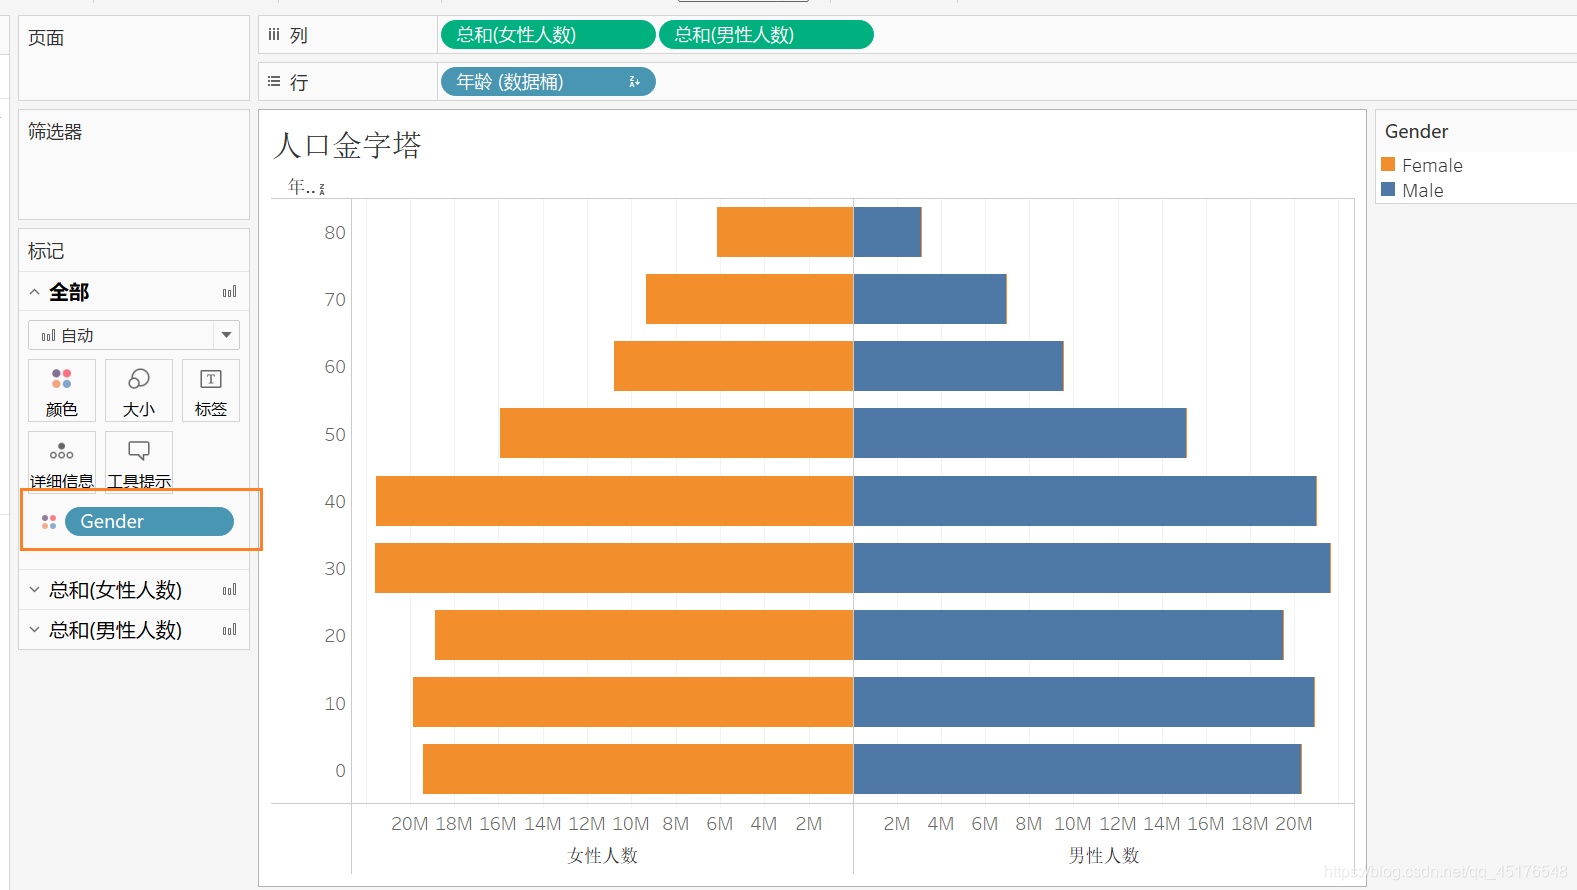This screenshot has height=890, width=1577.
Task: Select the blue male bar for age 30
Action: pyautogui.click(x=1092, y=568)
